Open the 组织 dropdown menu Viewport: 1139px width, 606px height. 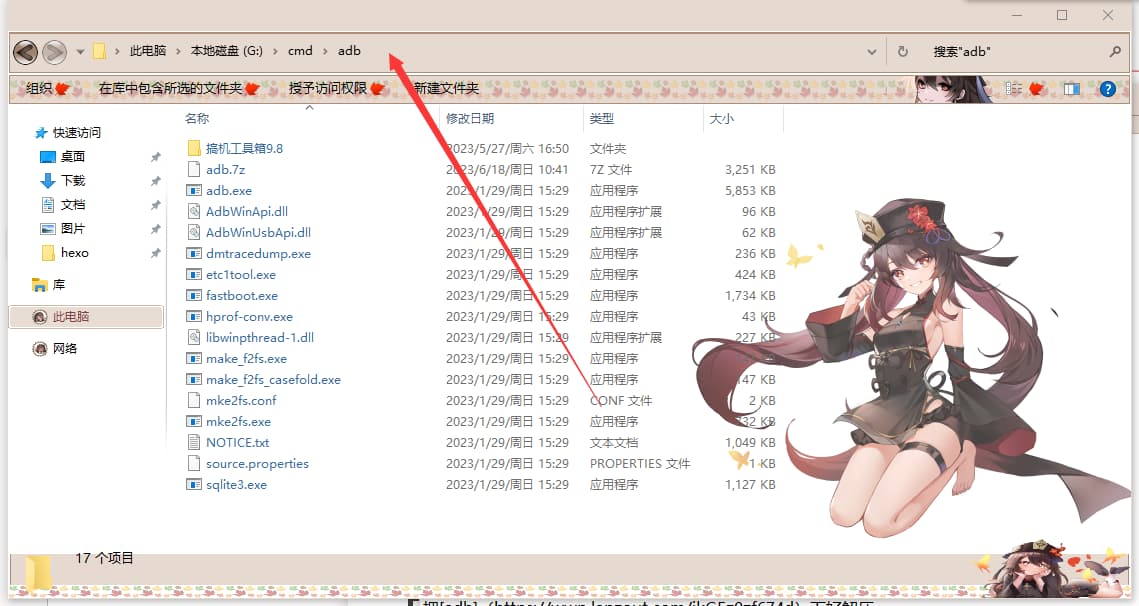(46, 89)
